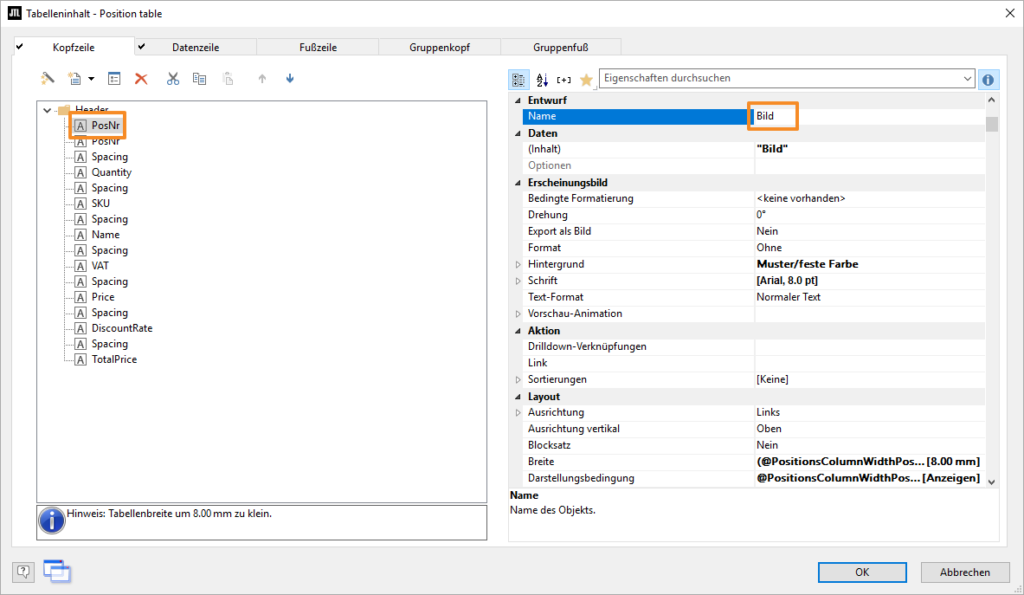Confirm the dialog with OK
The height and width of the screenshot is (595, 1024).
pyautogui.click(x=861, y=572)
